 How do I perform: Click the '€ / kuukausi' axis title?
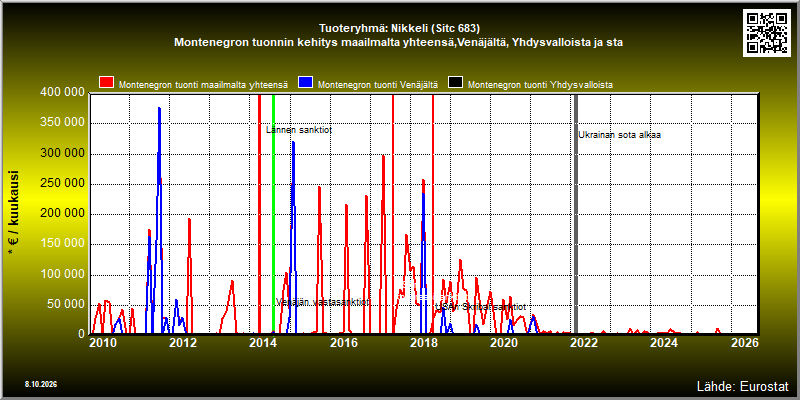(x=14, y=213)
